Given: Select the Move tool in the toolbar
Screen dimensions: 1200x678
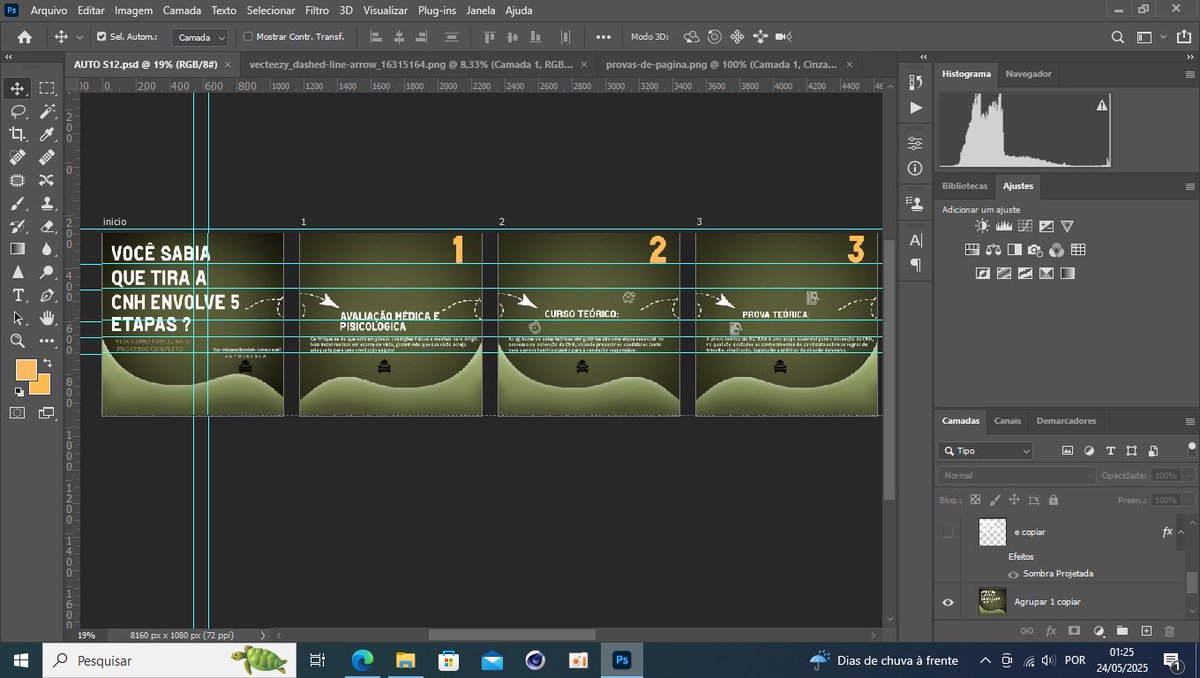Looking at the screenshot, I should pyautogui.click(x=18, y=88).
